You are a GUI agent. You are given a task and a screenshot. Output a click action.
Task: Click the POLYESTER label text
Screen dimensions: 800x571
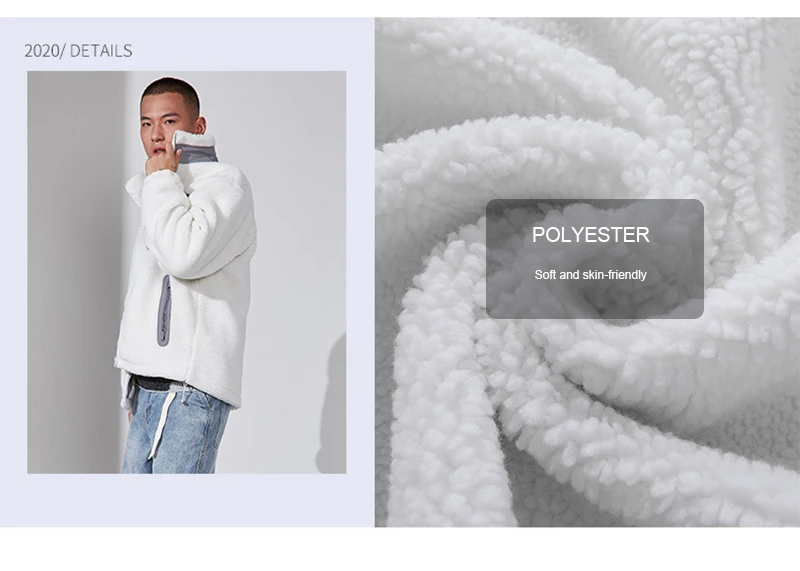pos(591,235)
